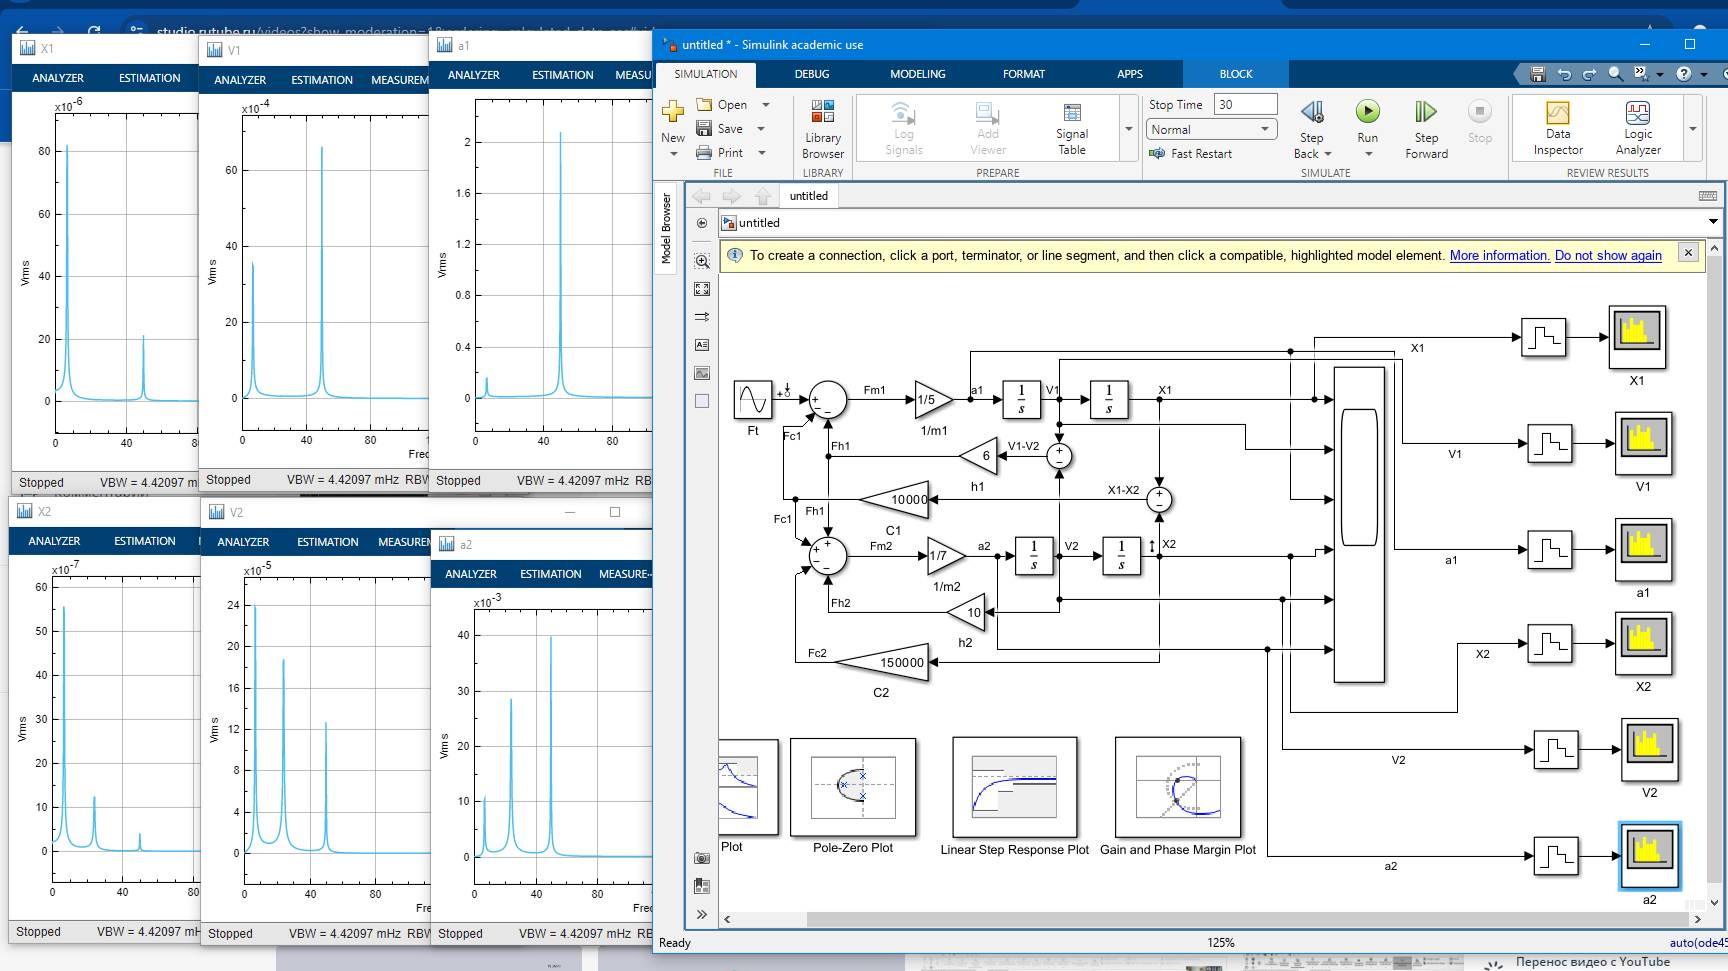Switch to the DEBUG ribbon tab

[812, 73]
